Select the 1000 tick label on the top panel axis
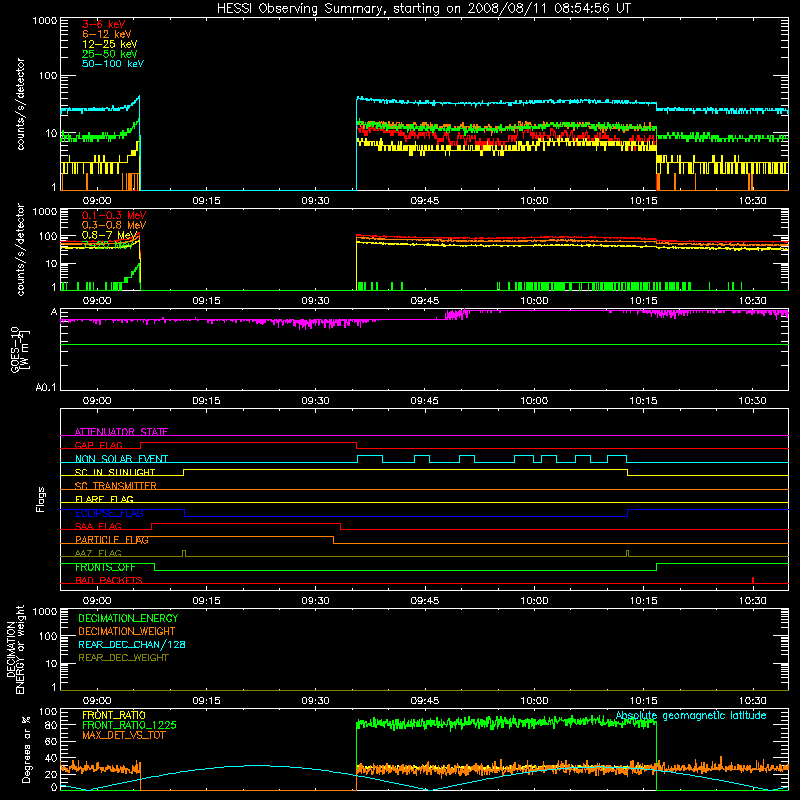Image resolution: width=800 pixels, height=800 pixels. tap(45, 21)
